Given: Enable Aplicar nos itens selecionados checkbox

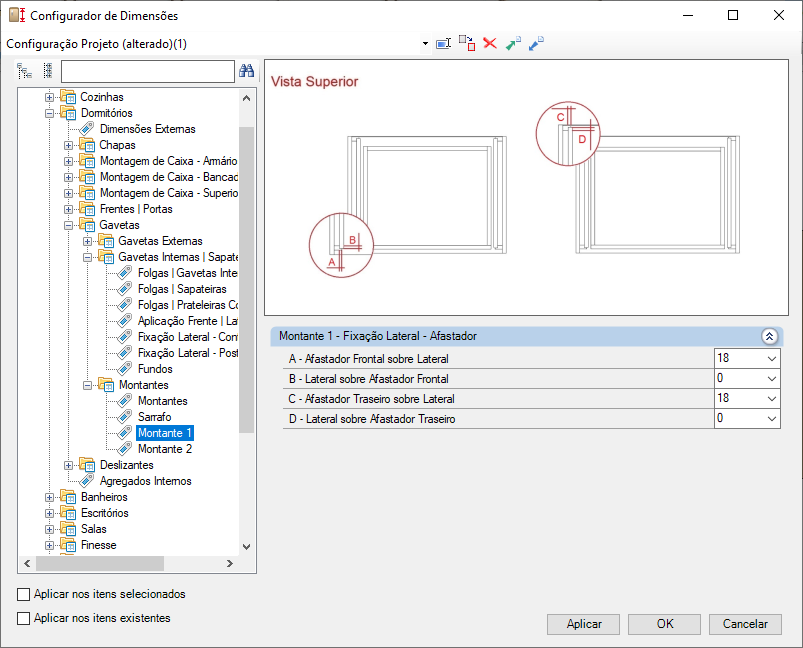Looking at the screenshot, I should click(24, 594).
